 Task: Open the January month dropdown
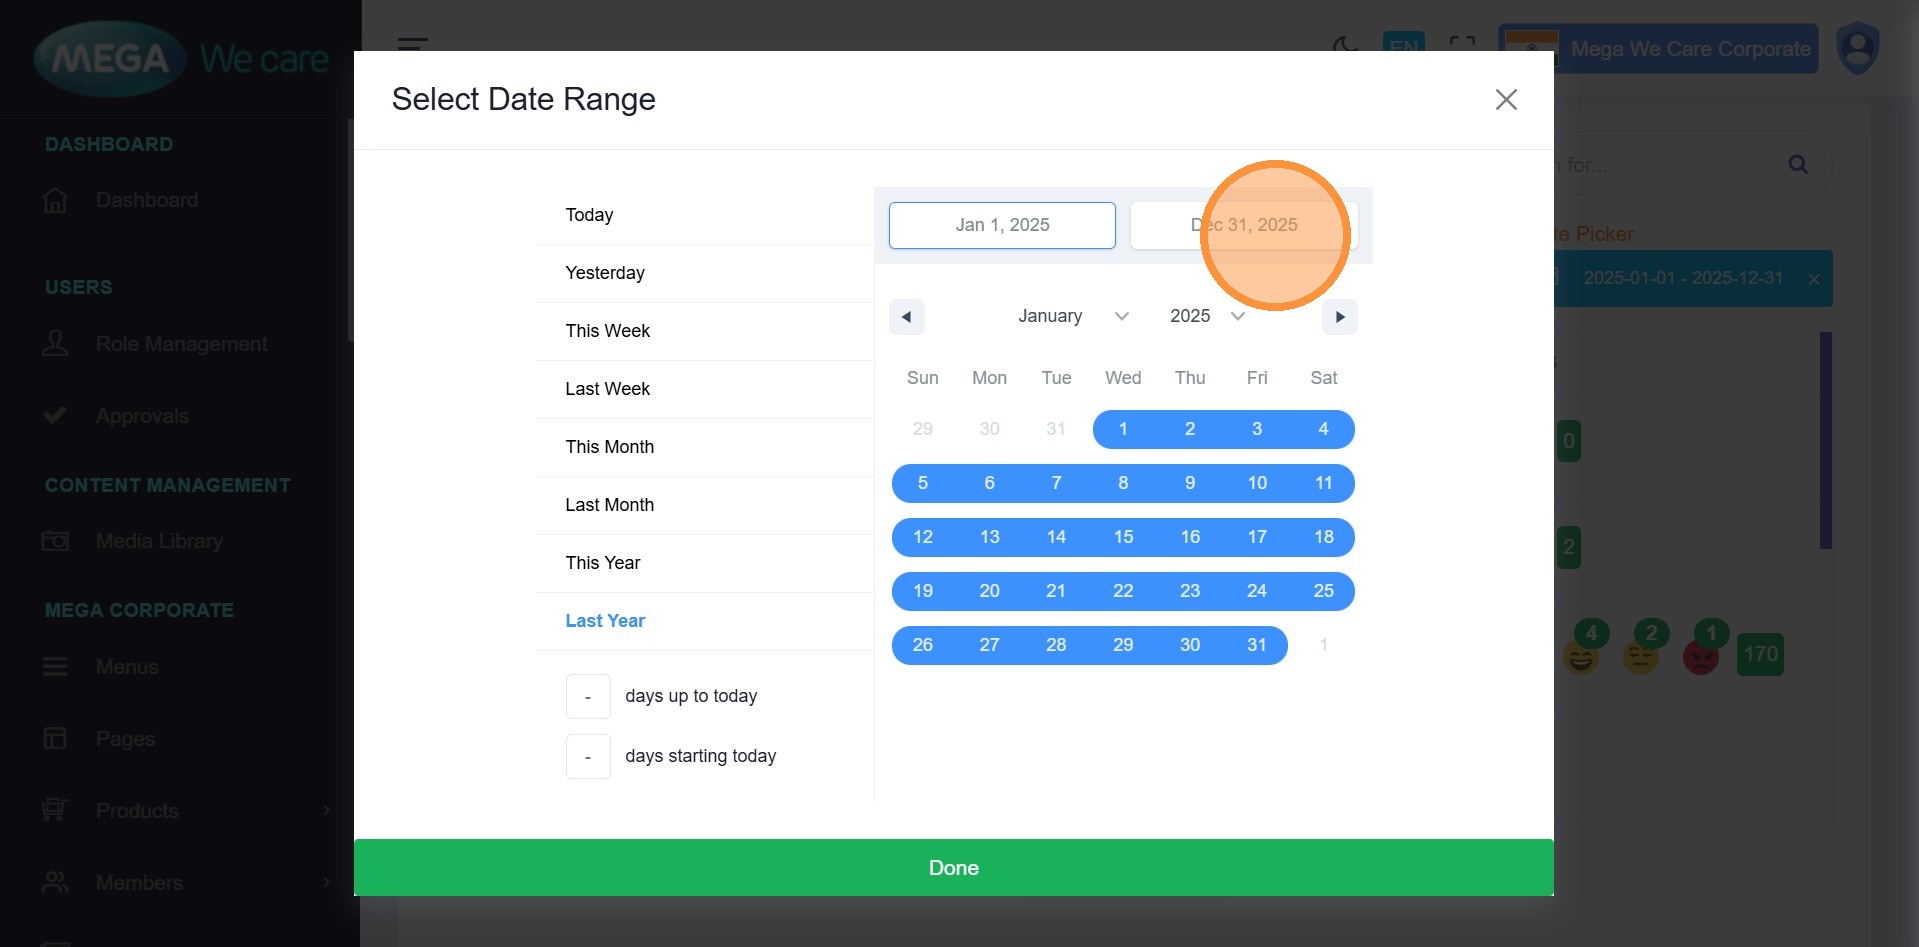(1072, 317)
